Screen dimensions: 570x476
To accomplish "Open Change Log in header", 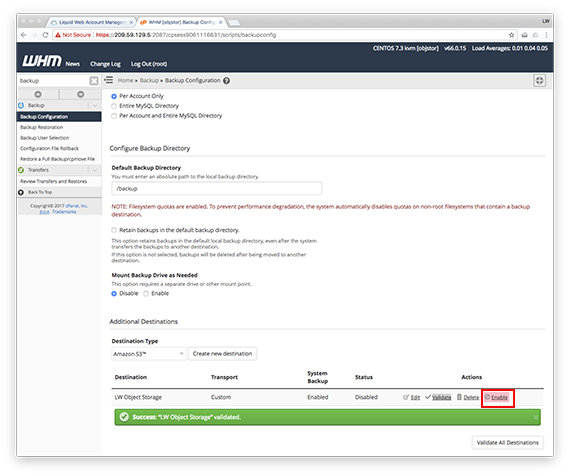I will click(105, 64).
